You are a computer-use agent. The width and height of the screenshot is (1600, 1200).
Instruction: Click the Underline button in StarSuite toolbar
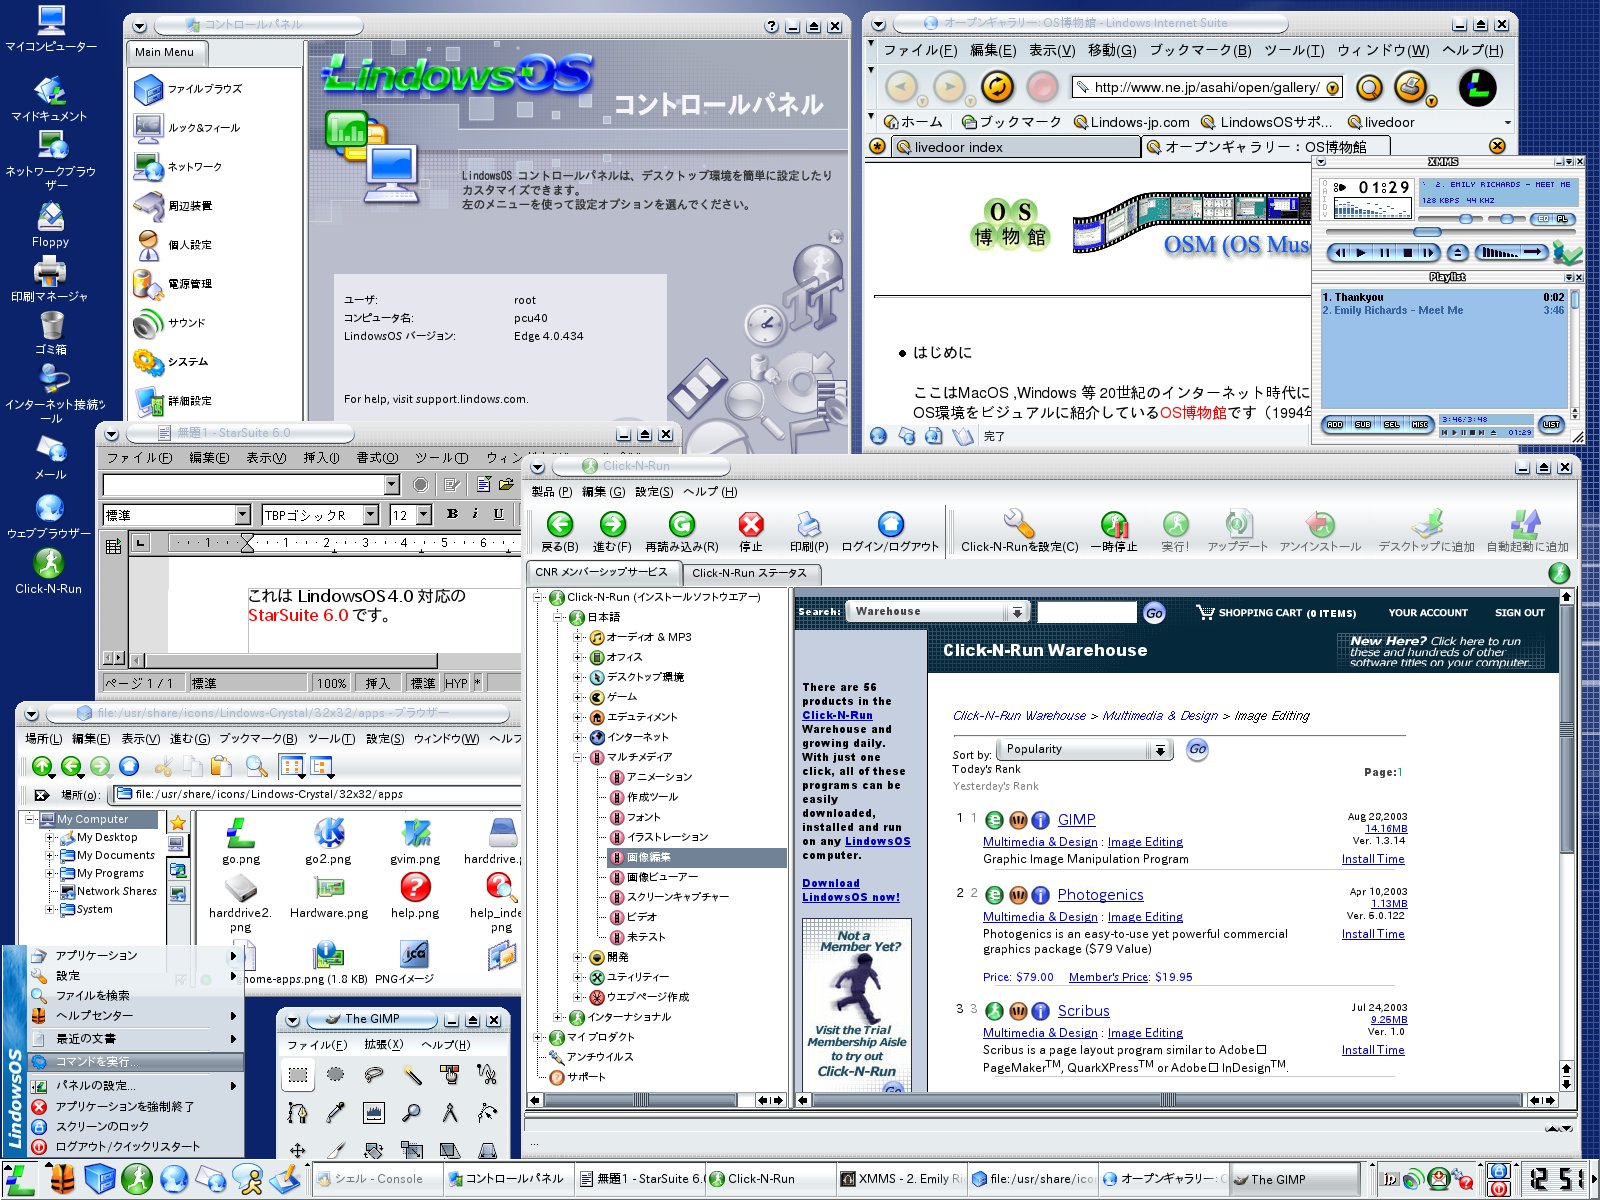tap(498, 514)
